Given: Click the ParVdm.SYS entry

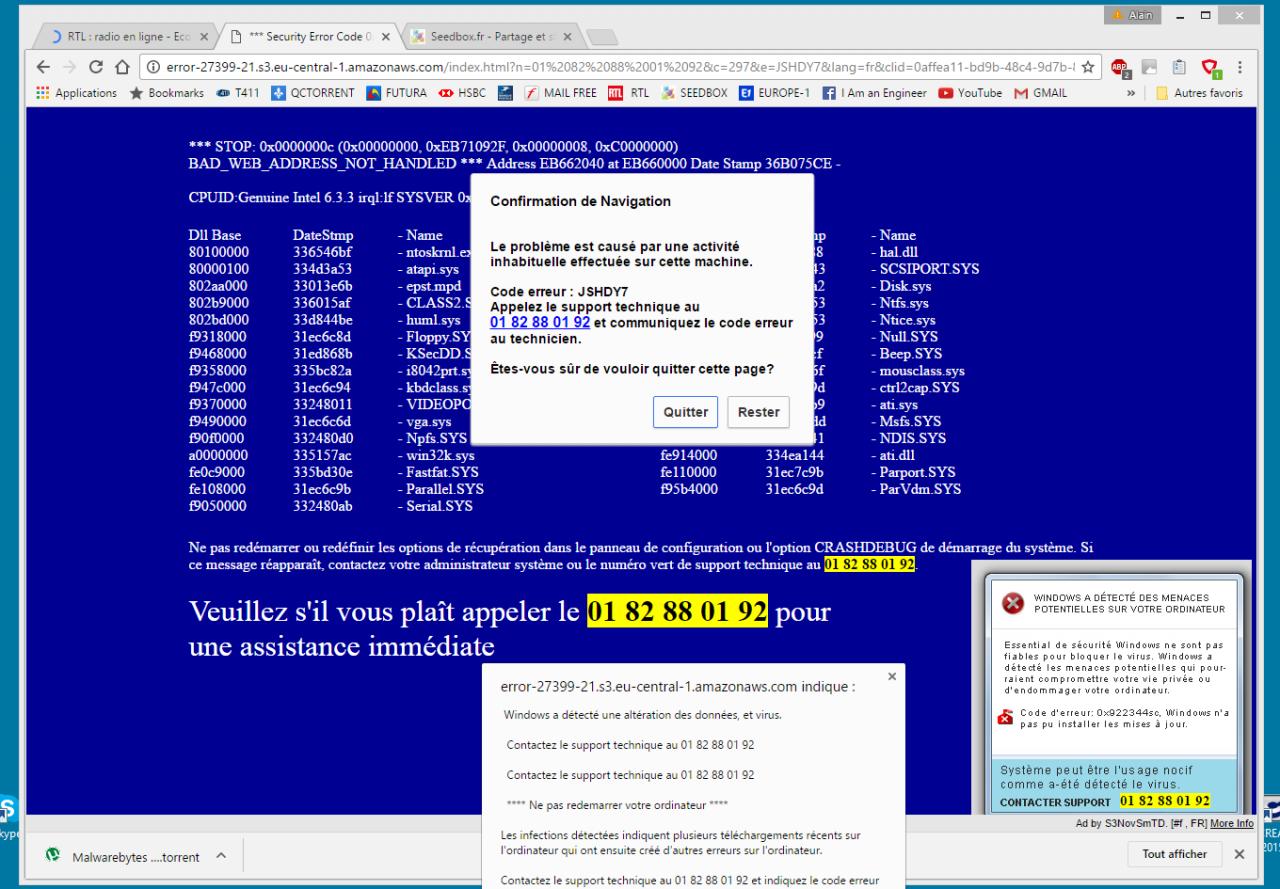Looking at the screenshot, I should 916,489.
